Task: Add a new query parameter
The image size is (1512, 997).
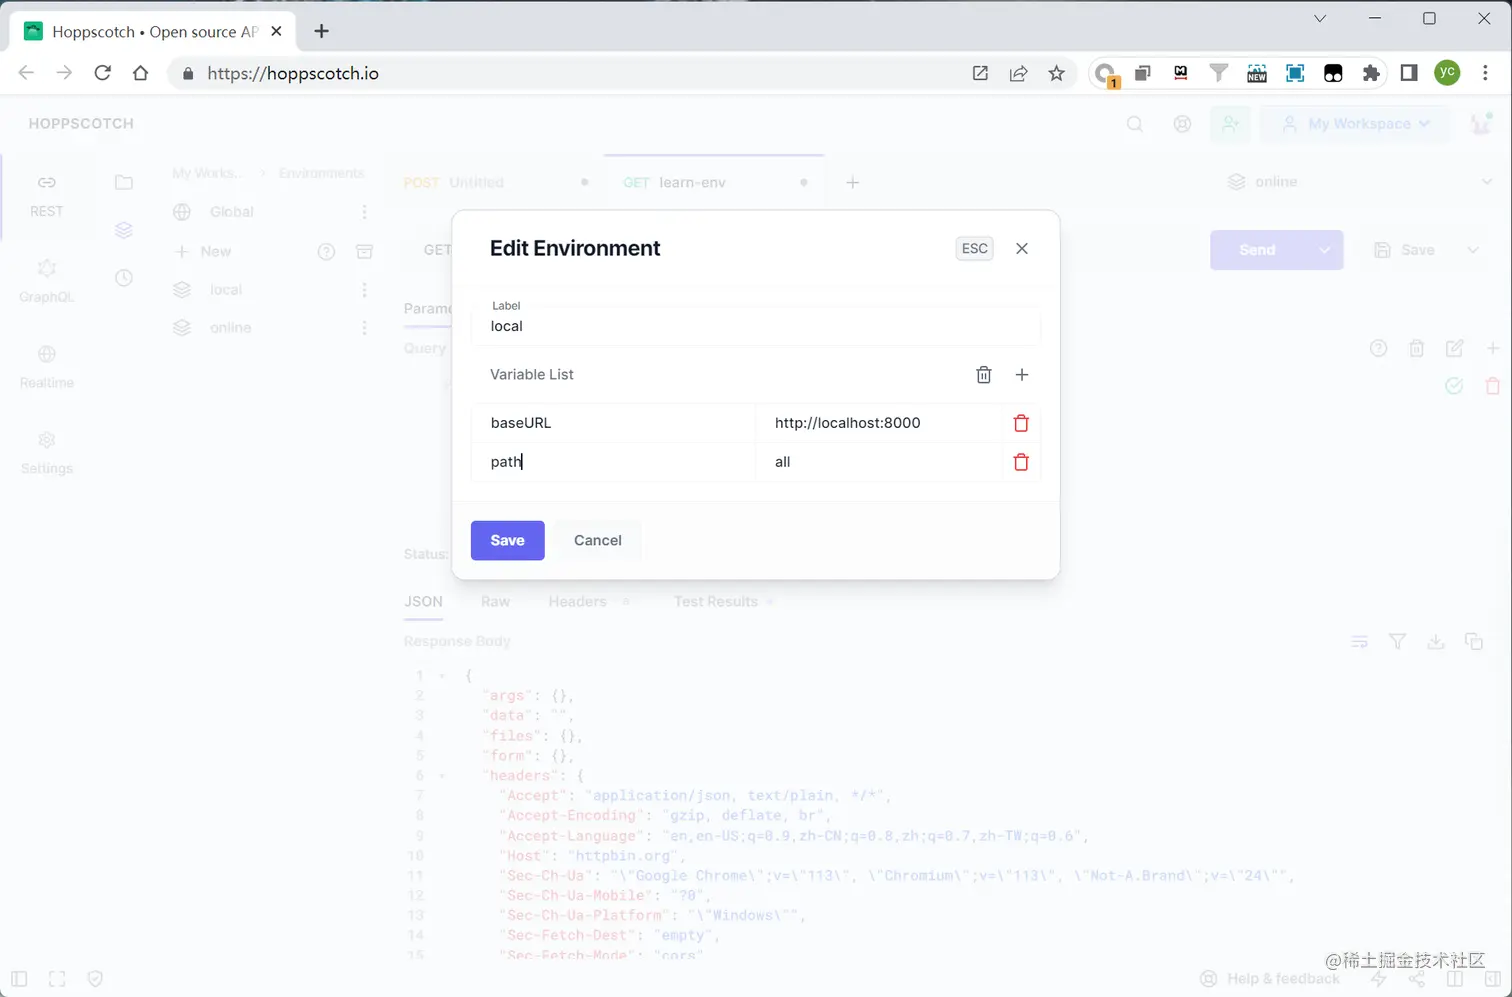Action: coord(1492,348)
